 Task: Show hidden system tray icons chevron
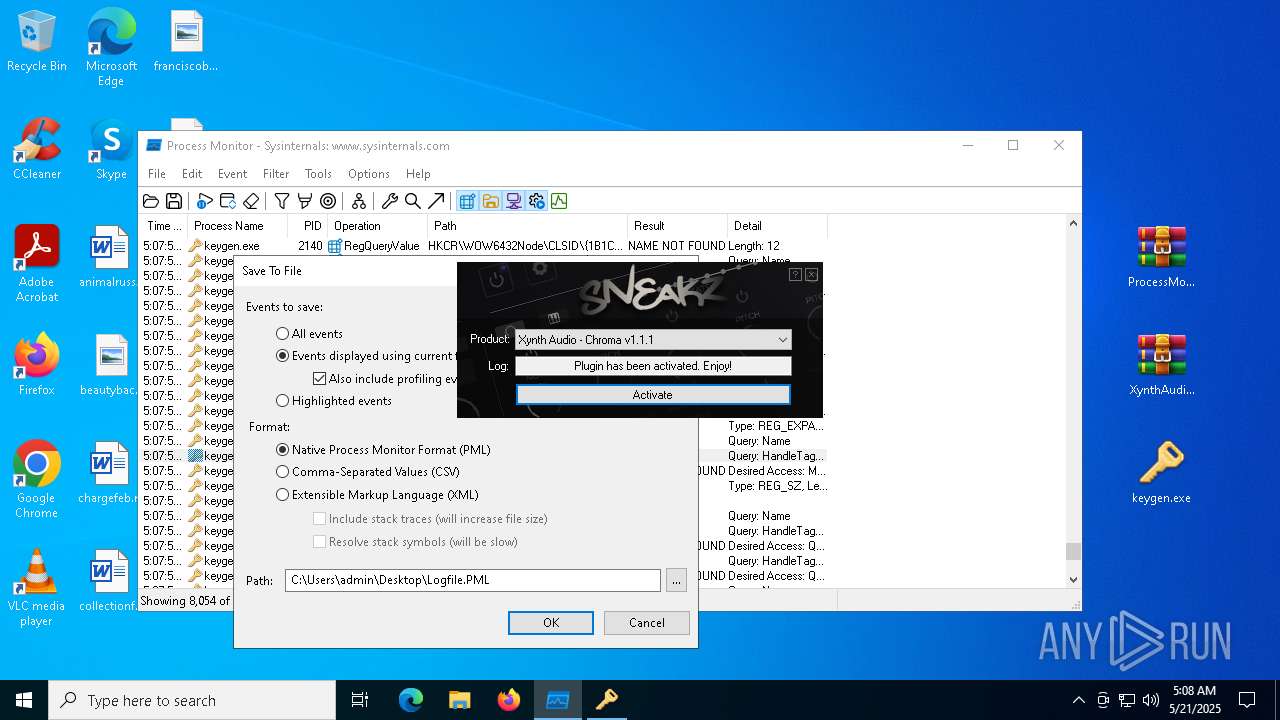pyautogui.click(x=1078, y=700)
